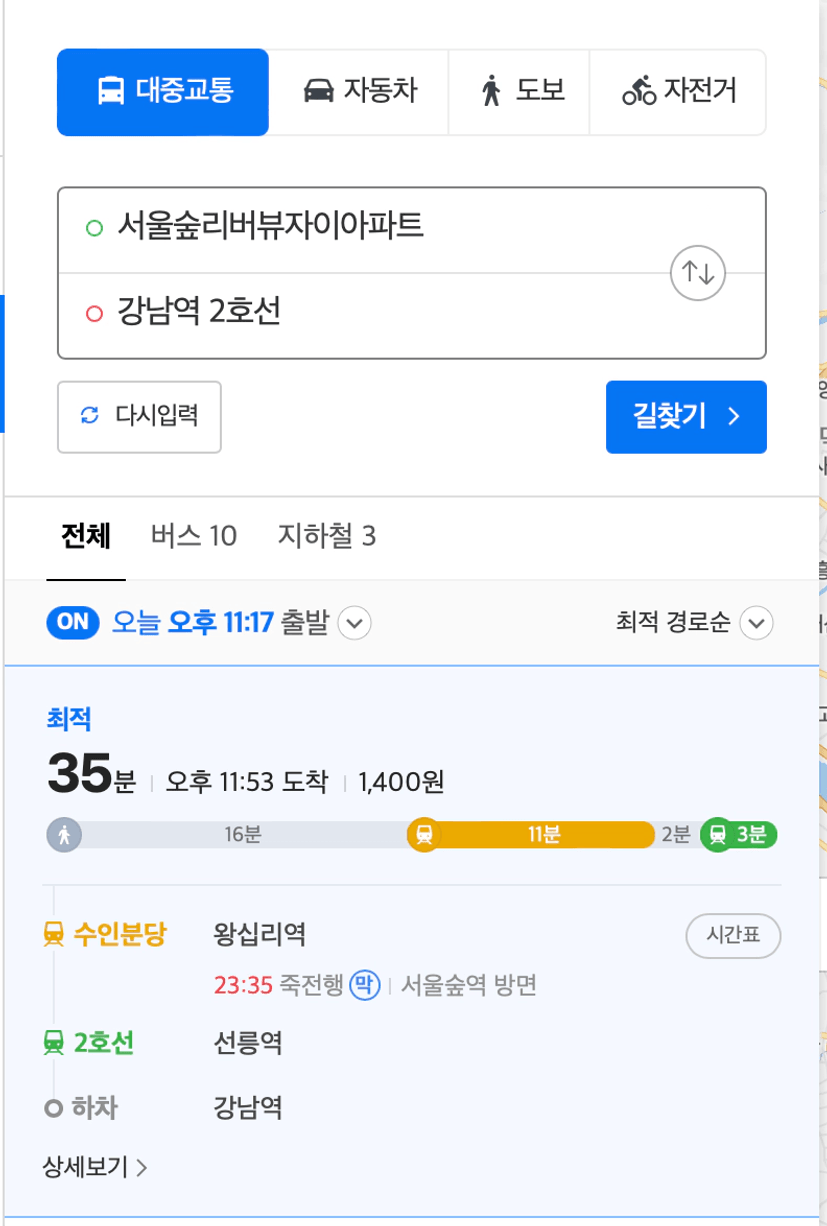Viewport: 827px width, 1226px height.
Task: Select the 자전거 bicycle mode
Action: click(x=678, y=92)
